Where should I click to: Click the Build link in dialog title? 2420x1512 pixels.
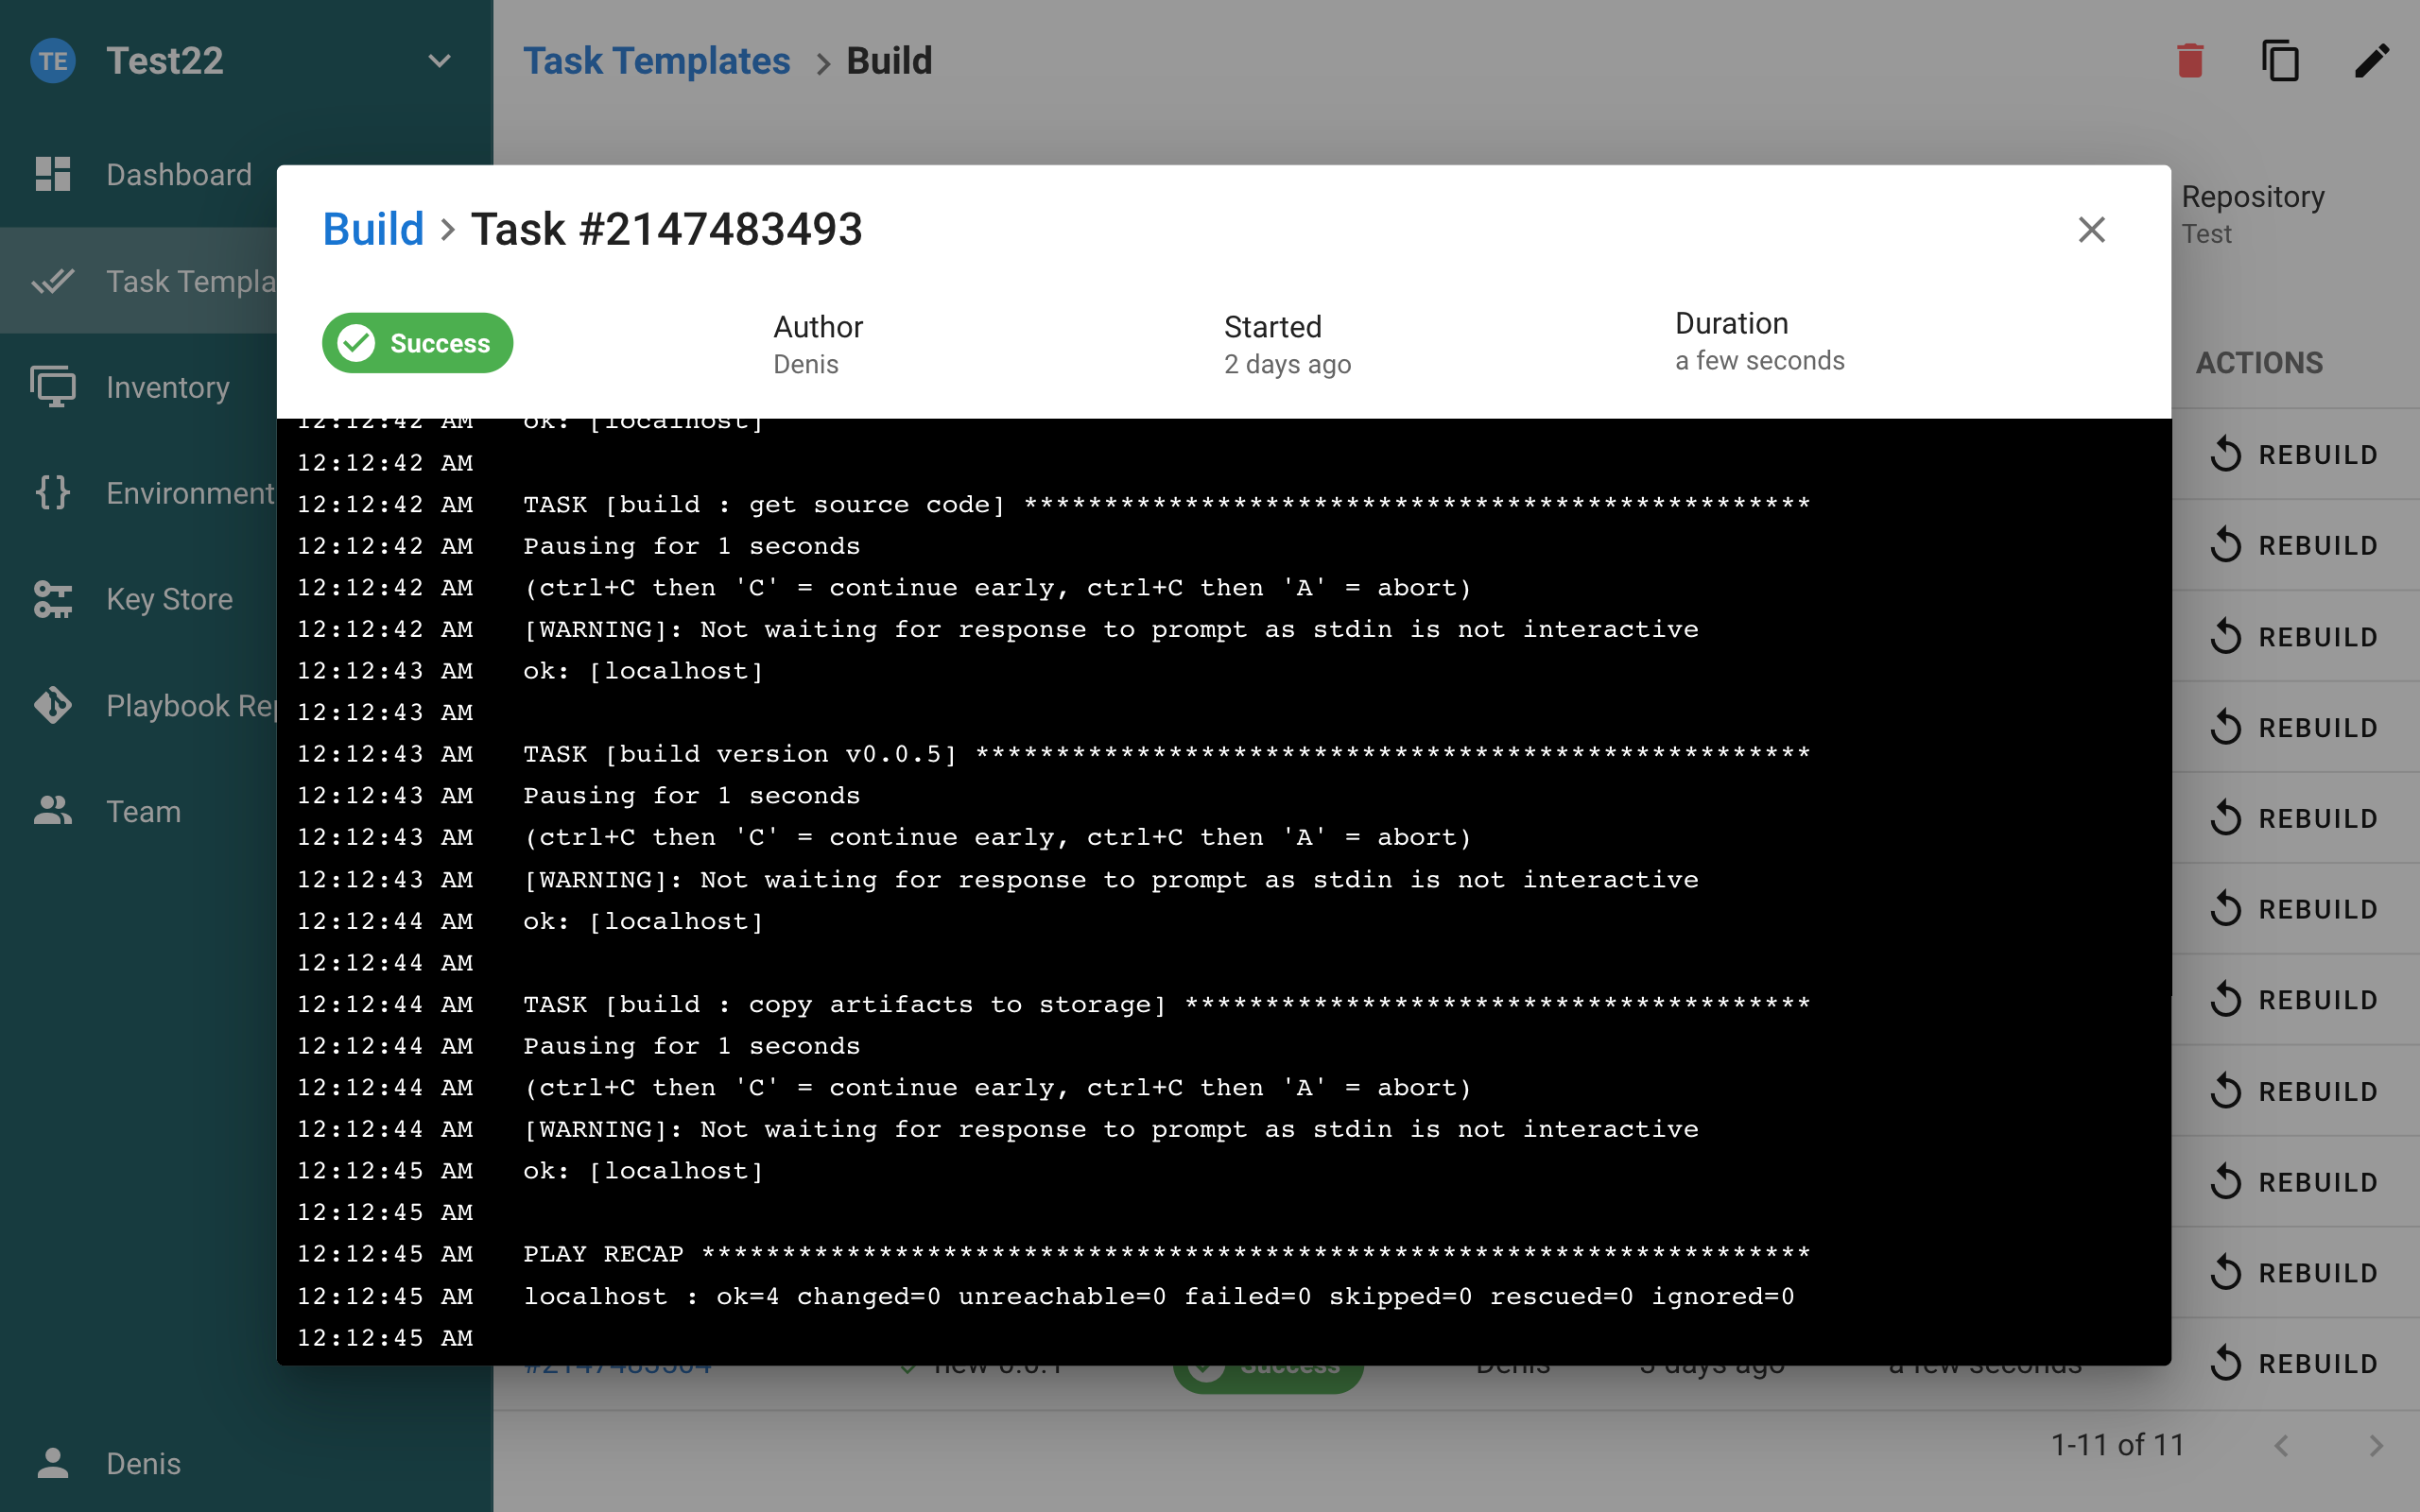(x=373, y=230)
